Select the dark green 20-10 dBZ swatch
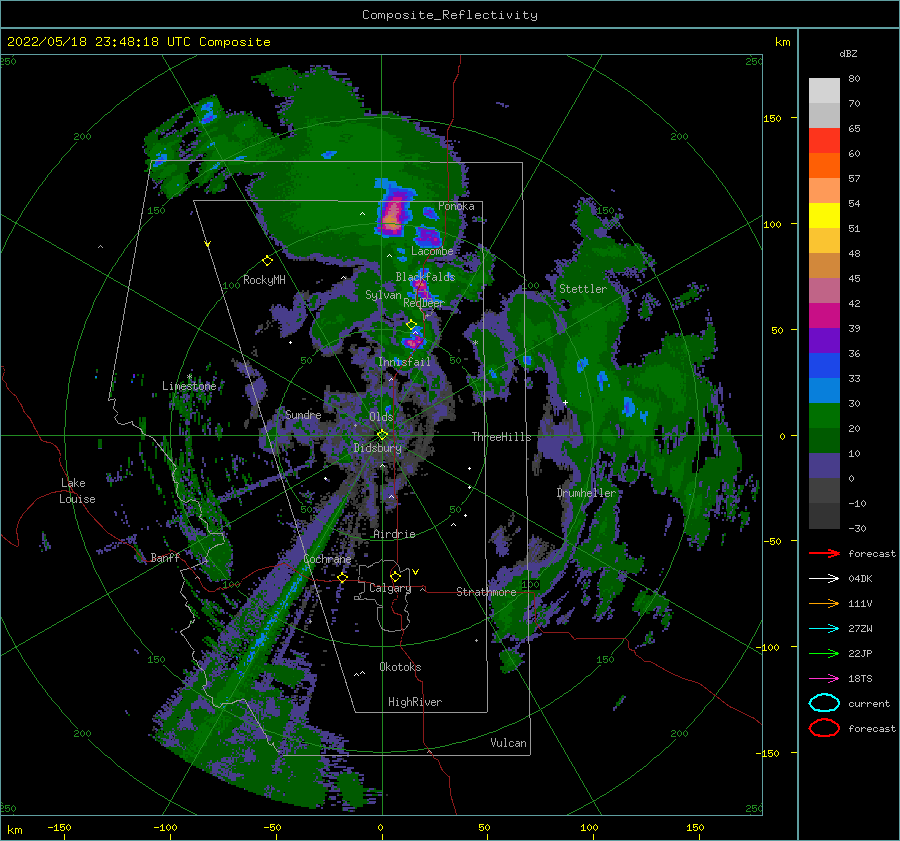 click(x=824, y=440)
